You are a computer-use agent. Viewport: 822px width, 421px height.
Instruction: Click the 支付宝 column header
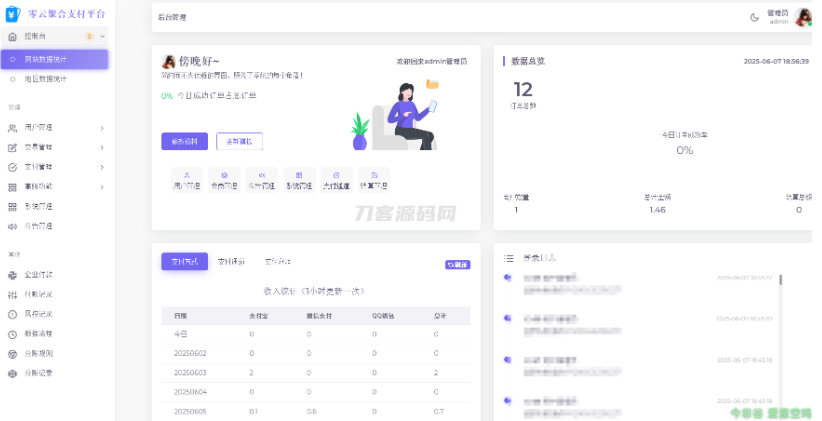click(258, 316)
